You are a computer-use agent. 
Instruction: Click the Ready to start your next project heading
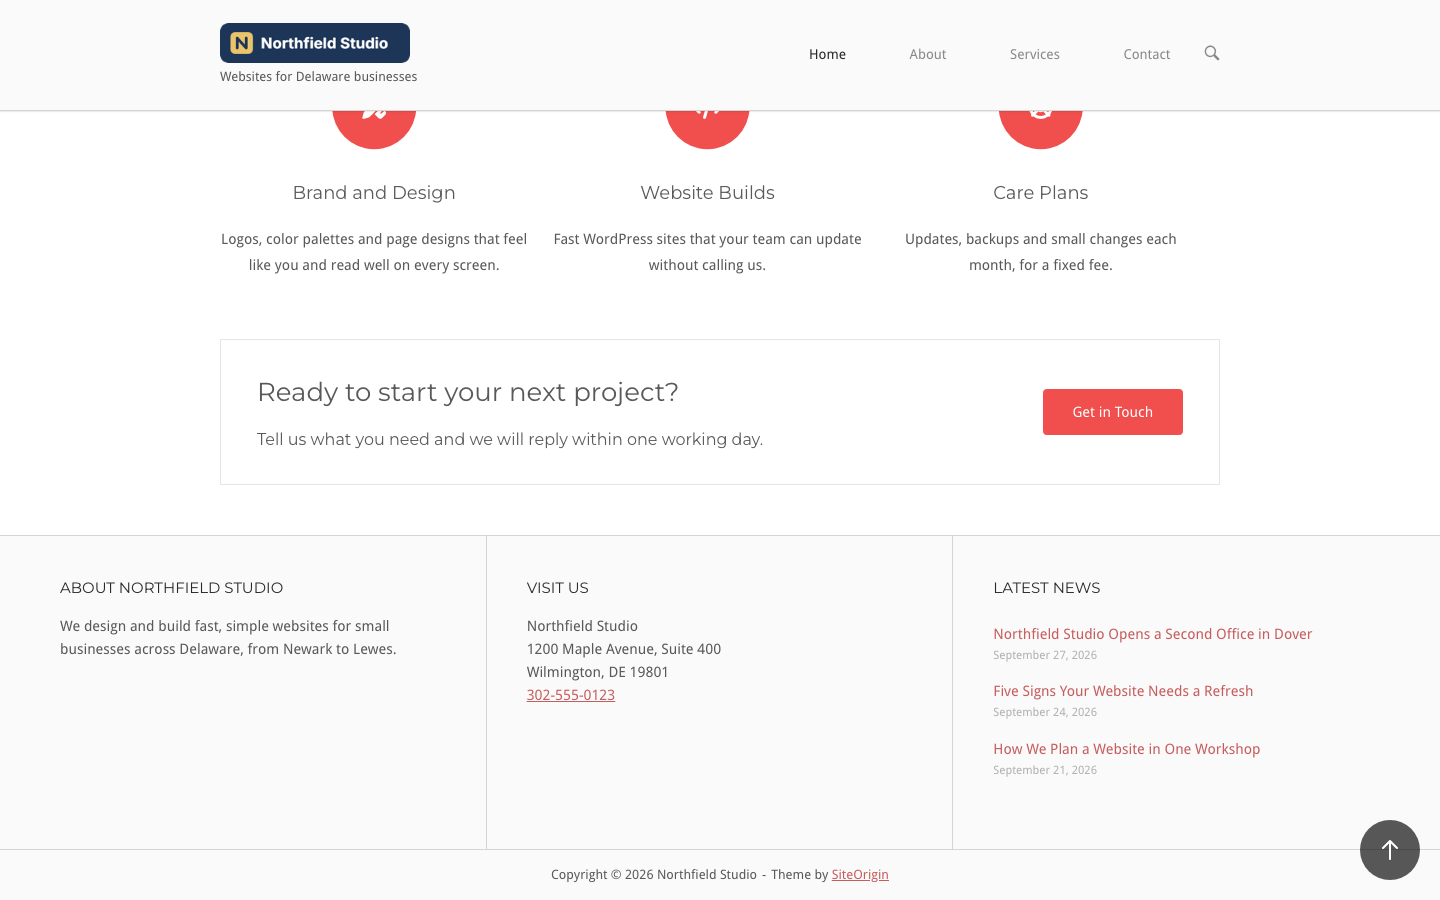(x=468, y=392)
